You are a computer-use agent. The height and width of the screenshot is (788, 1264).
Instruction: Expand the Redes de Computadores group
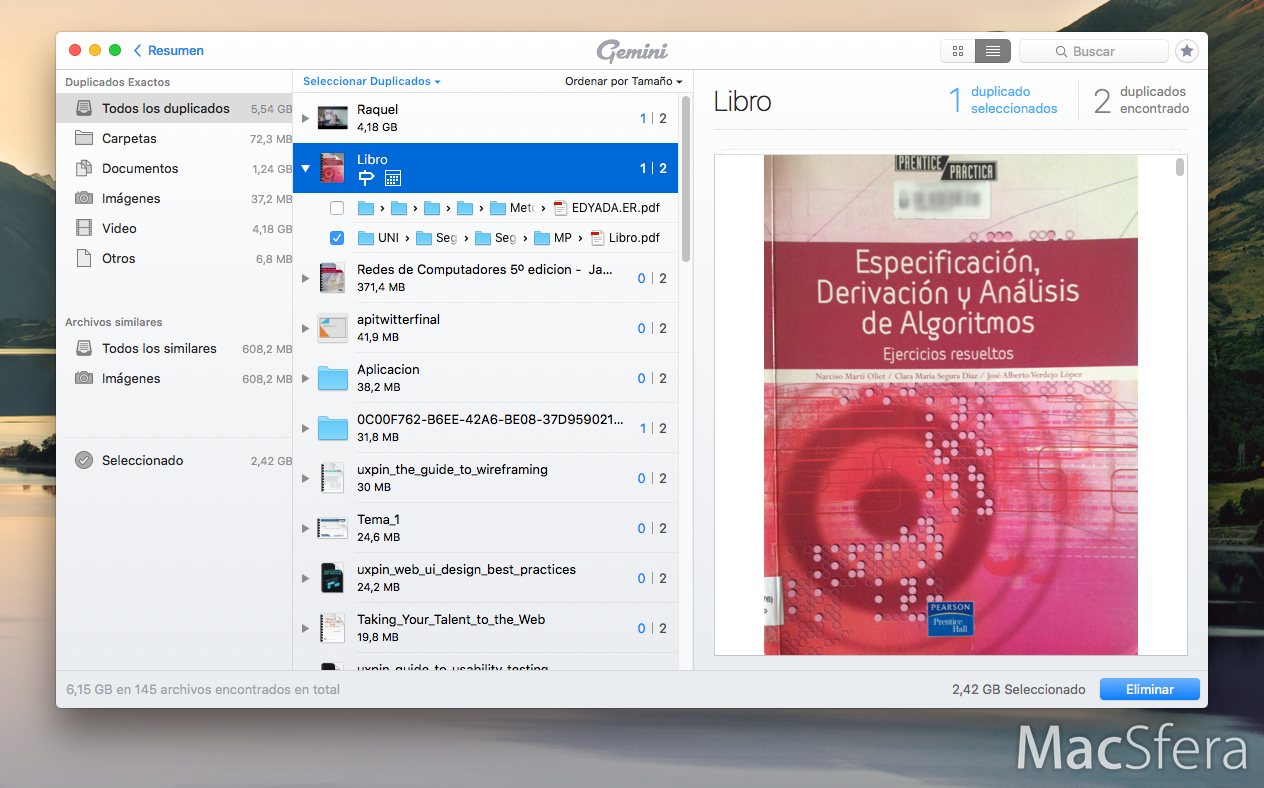coord(306,279)
